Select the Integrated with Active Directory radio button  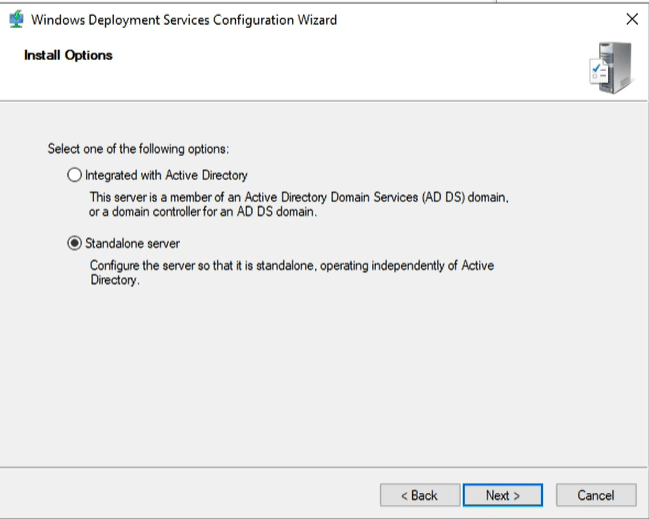(x=74, y=175)
